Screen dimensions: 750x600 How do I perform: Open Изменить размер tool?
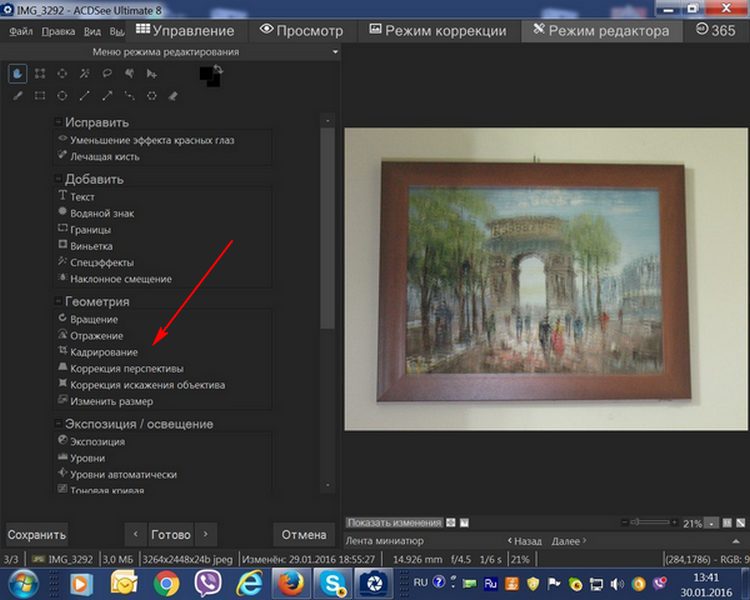[106, 401]
